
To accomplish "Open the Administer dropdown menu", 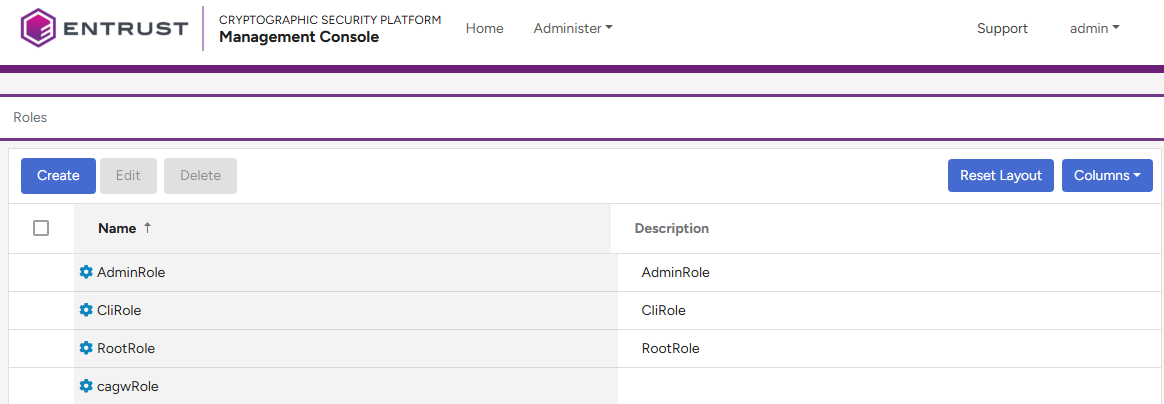I will point(572,28).
